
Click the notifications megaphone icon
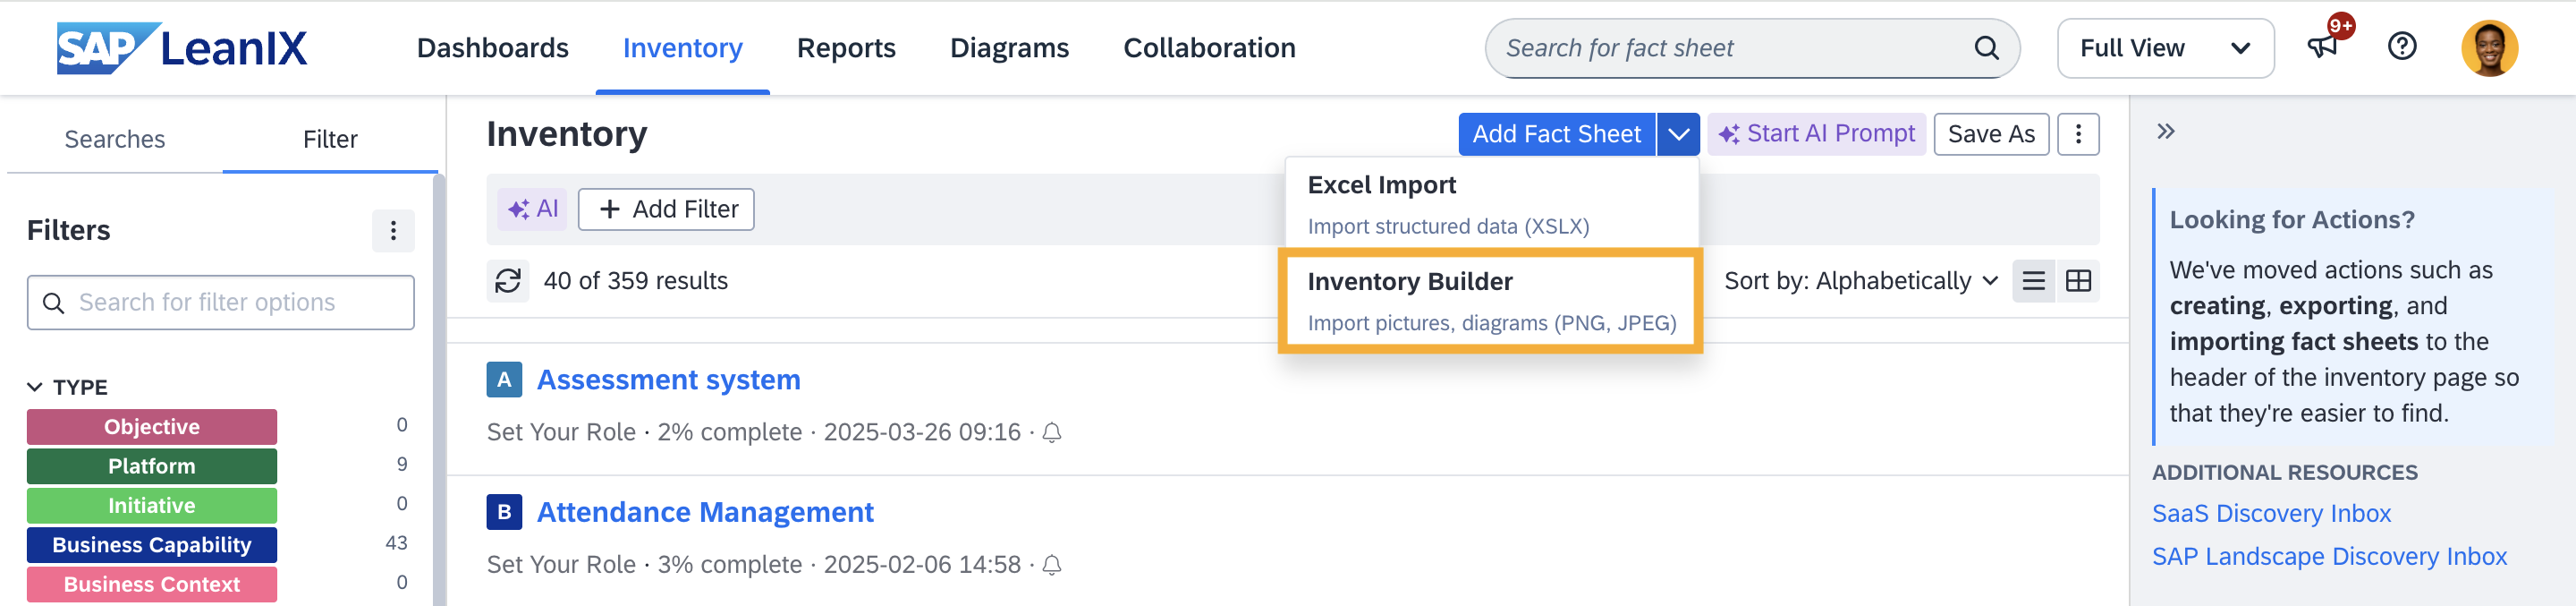(2322, 47)
